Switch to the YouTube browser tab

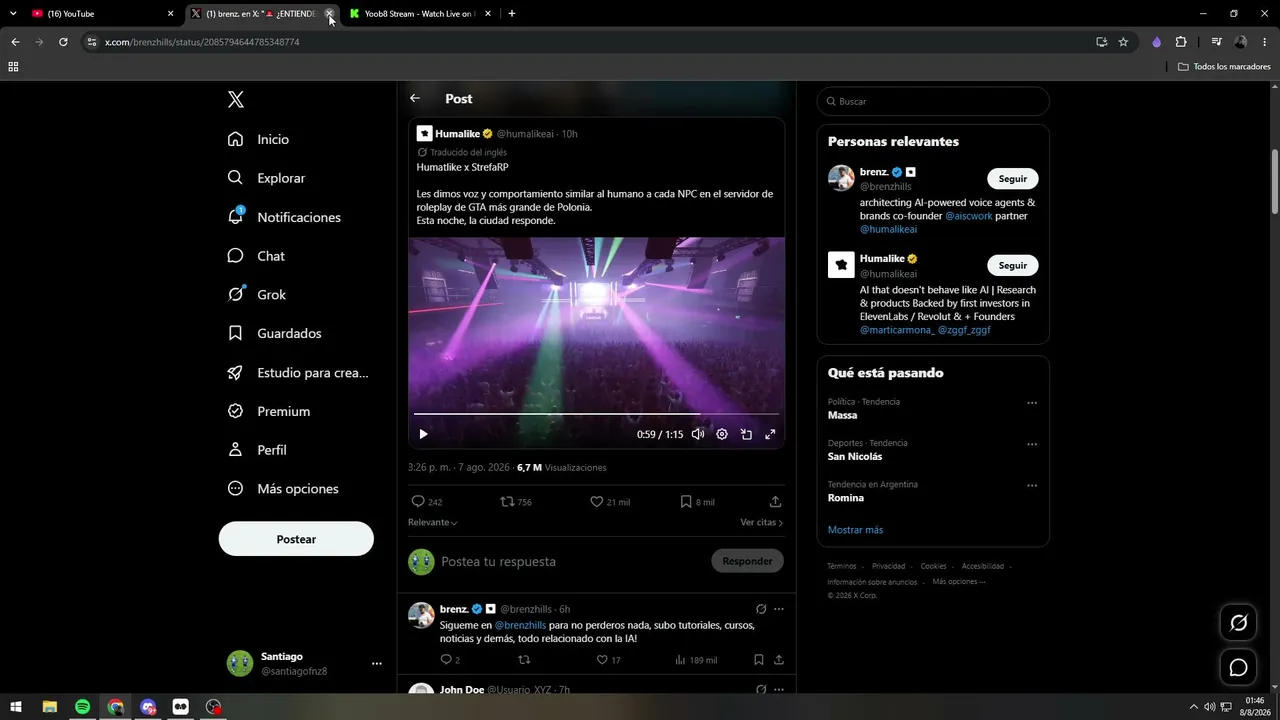click(102, 14)
